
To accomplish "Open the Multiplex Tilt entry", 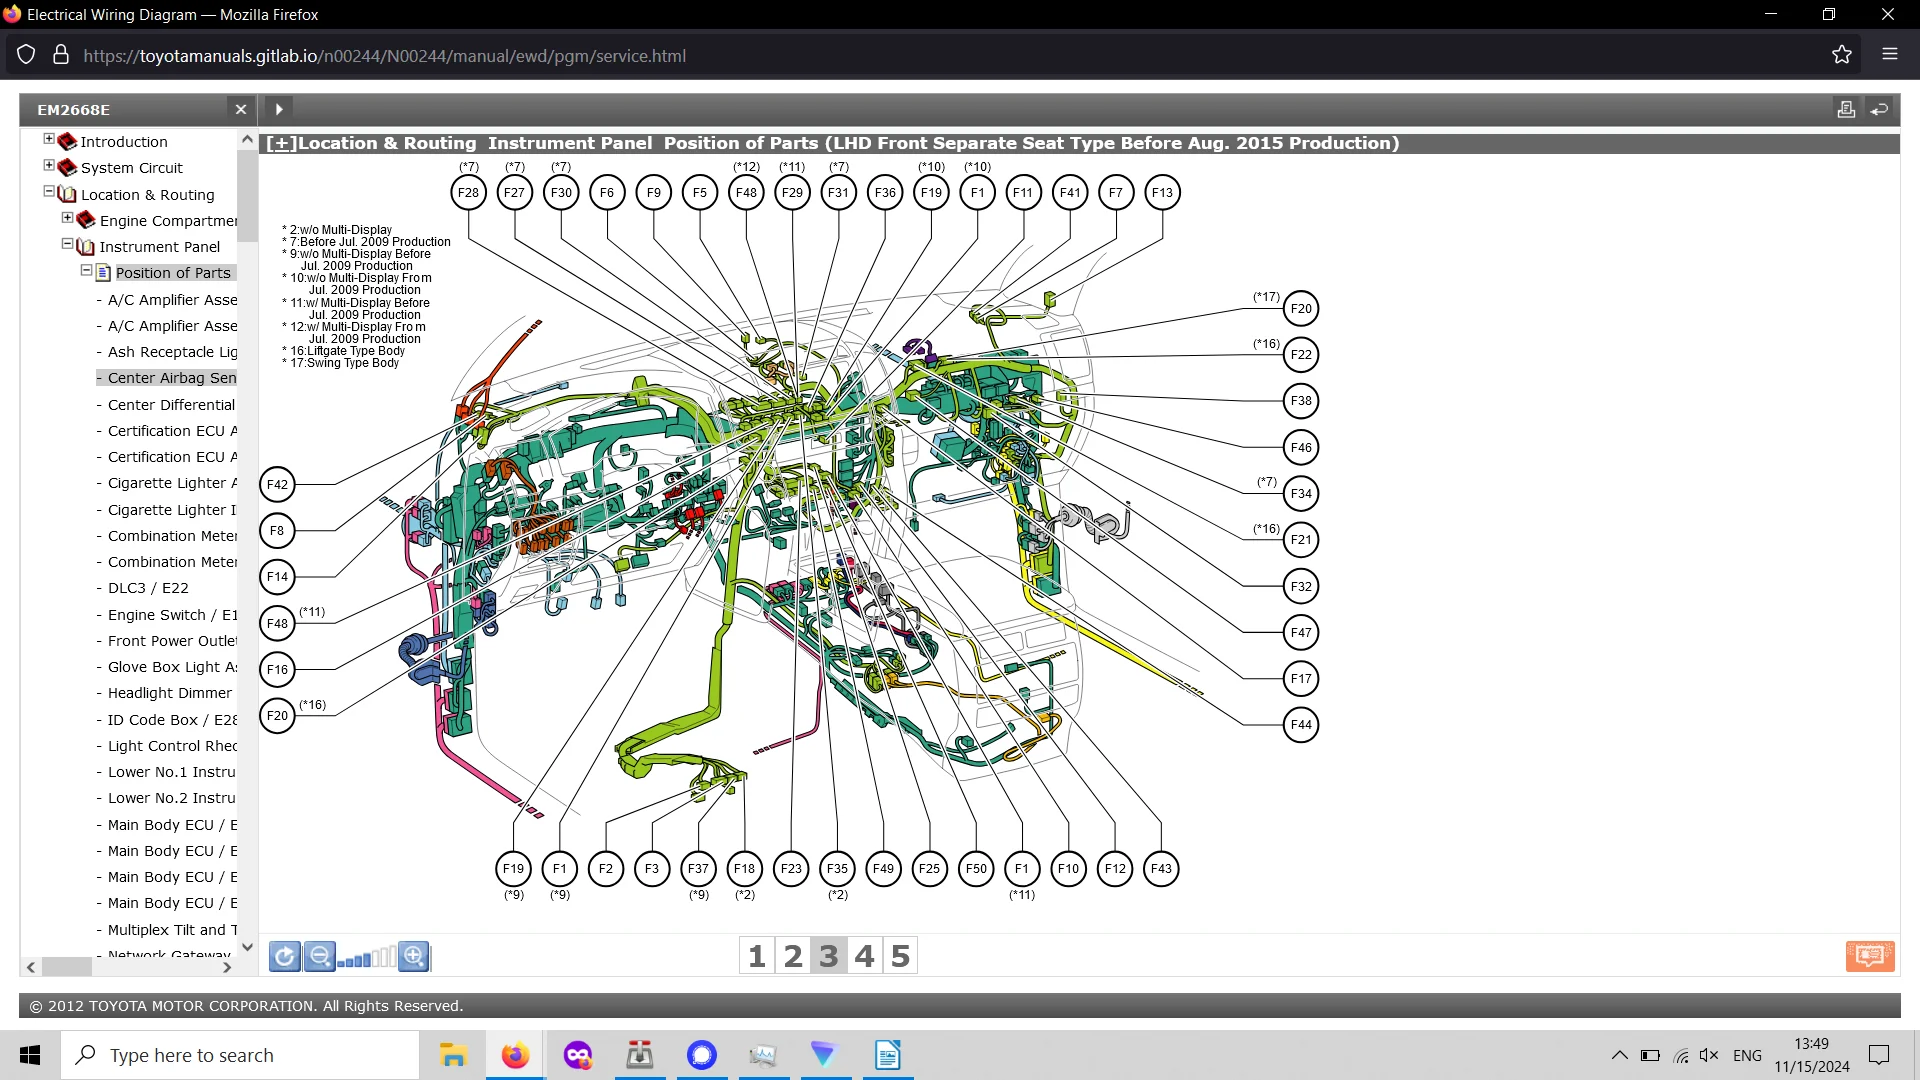I will click(x=172, y=930).
